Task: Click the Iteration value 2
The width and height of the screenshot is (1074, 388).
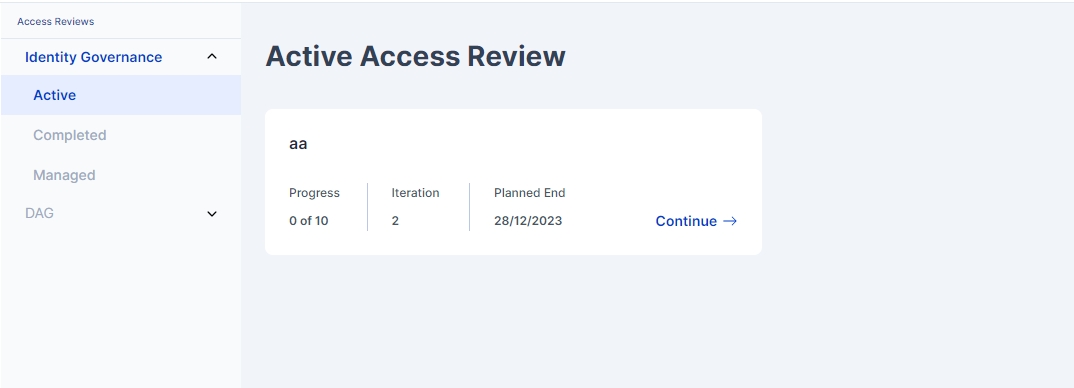Action: tap(395, 221)
